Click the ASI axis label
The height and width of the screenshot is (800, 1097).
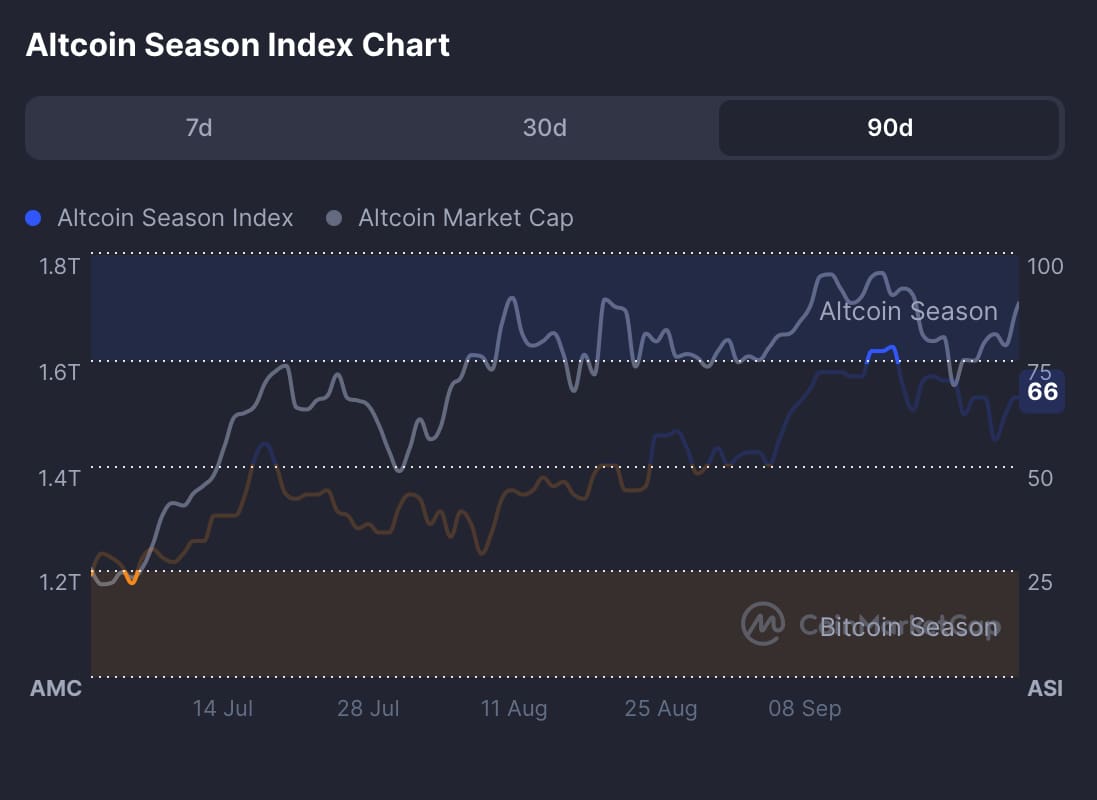(1045, 688)
